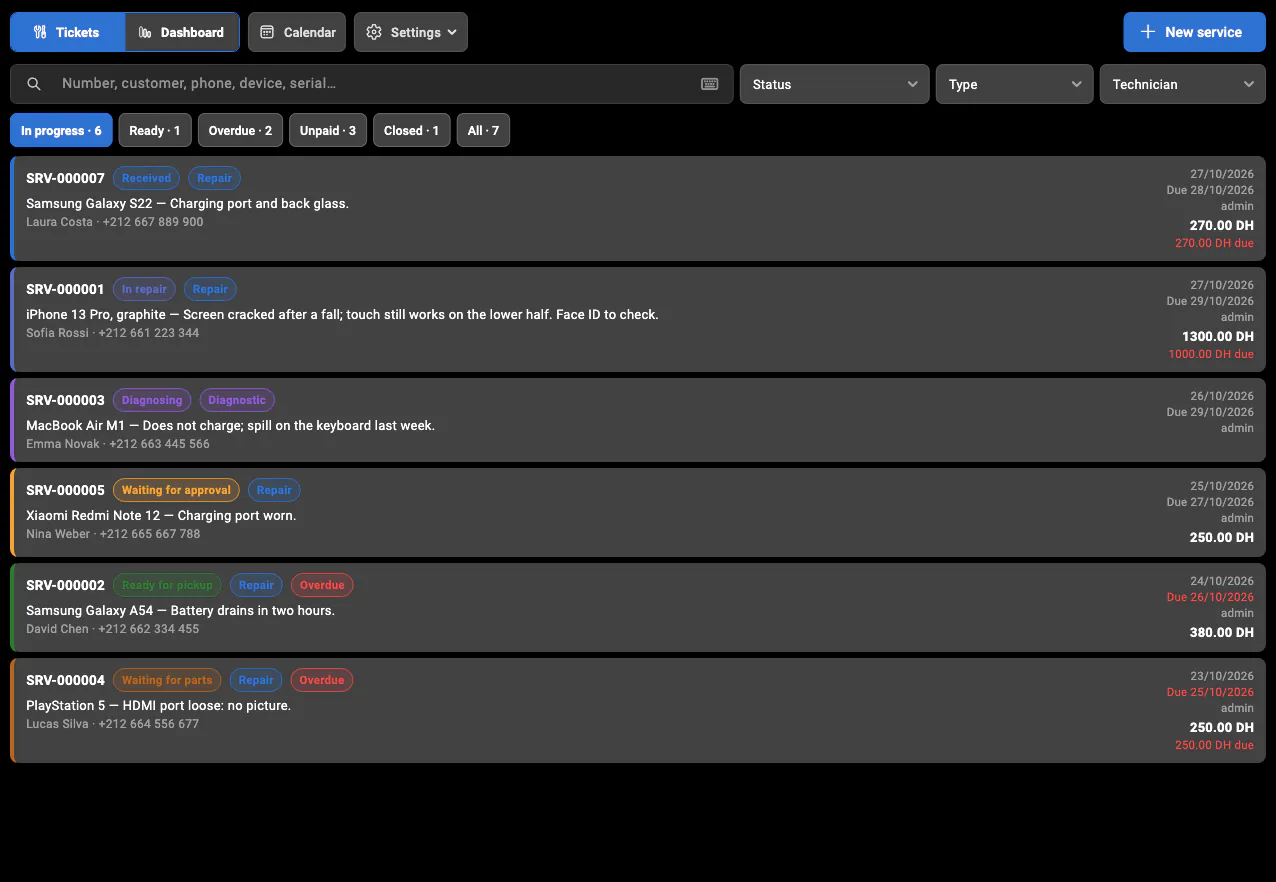Click customer Sofia Rossi contact line
Viewport: 1276px width, 882px height.
(112, 333)
